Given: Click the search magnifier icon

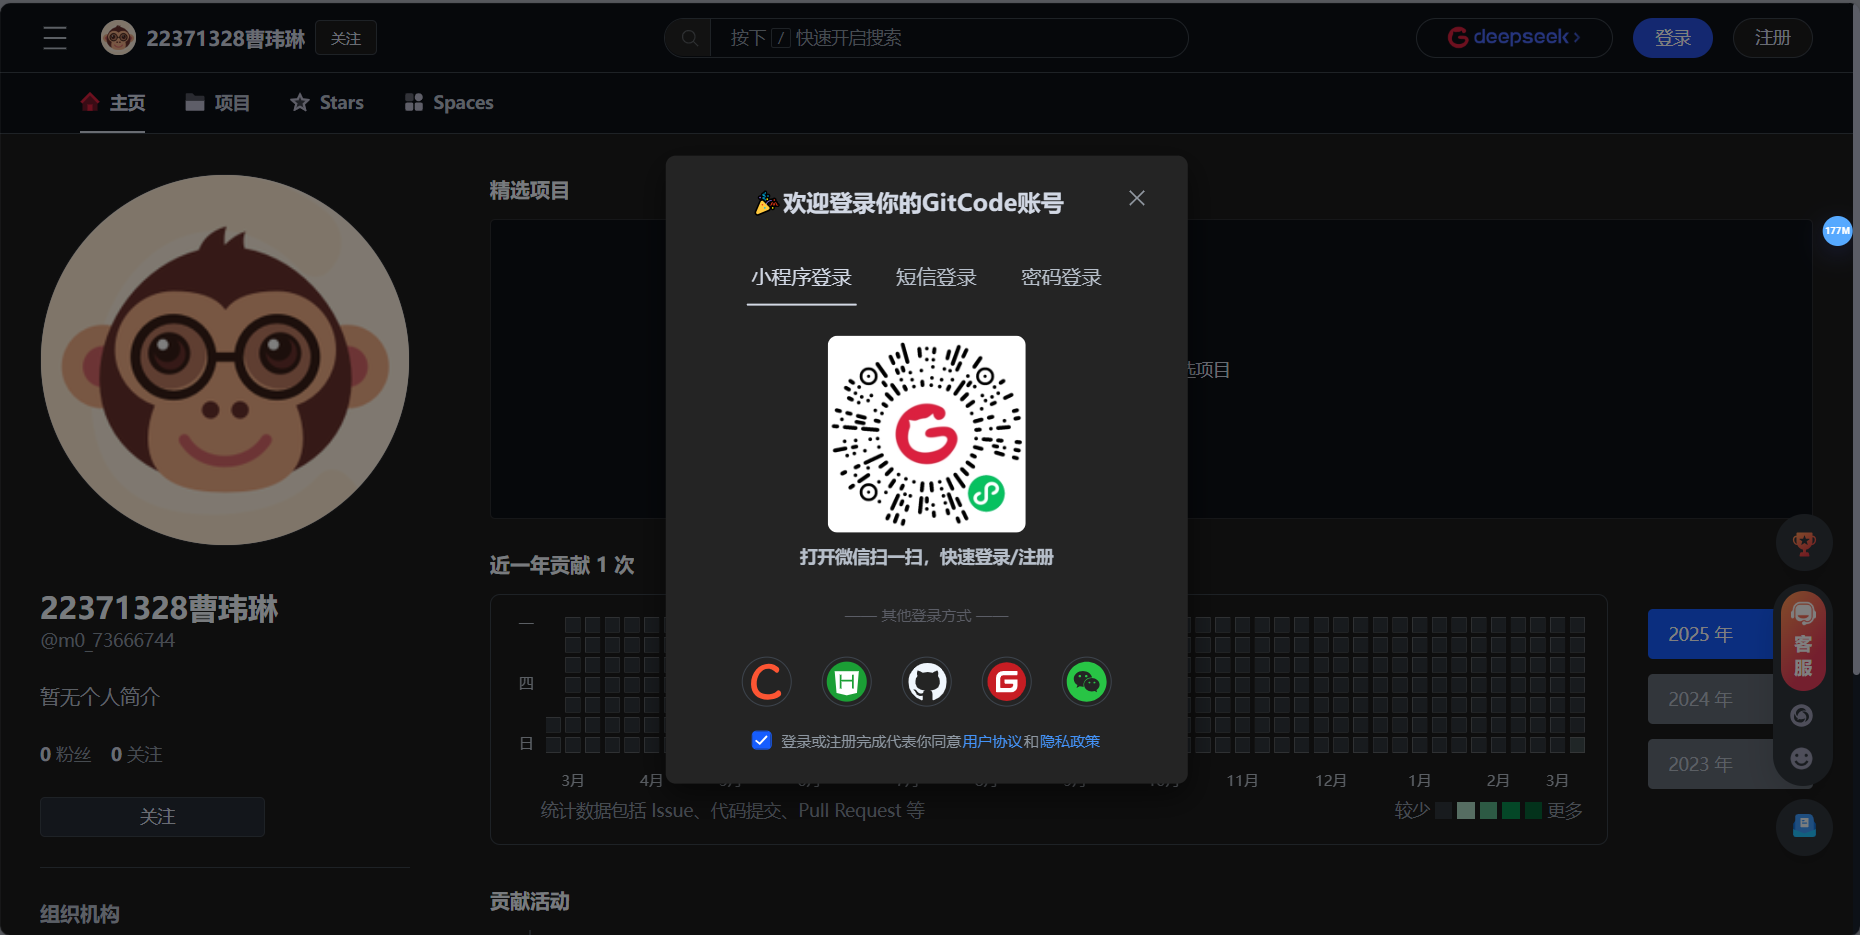Looking at the screenshot, I should point(689,38).
